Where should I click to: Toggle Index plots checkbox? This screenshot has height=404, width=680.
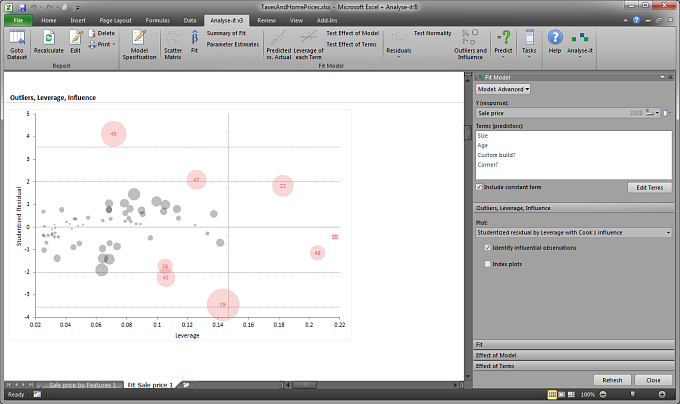click(487, 264)
